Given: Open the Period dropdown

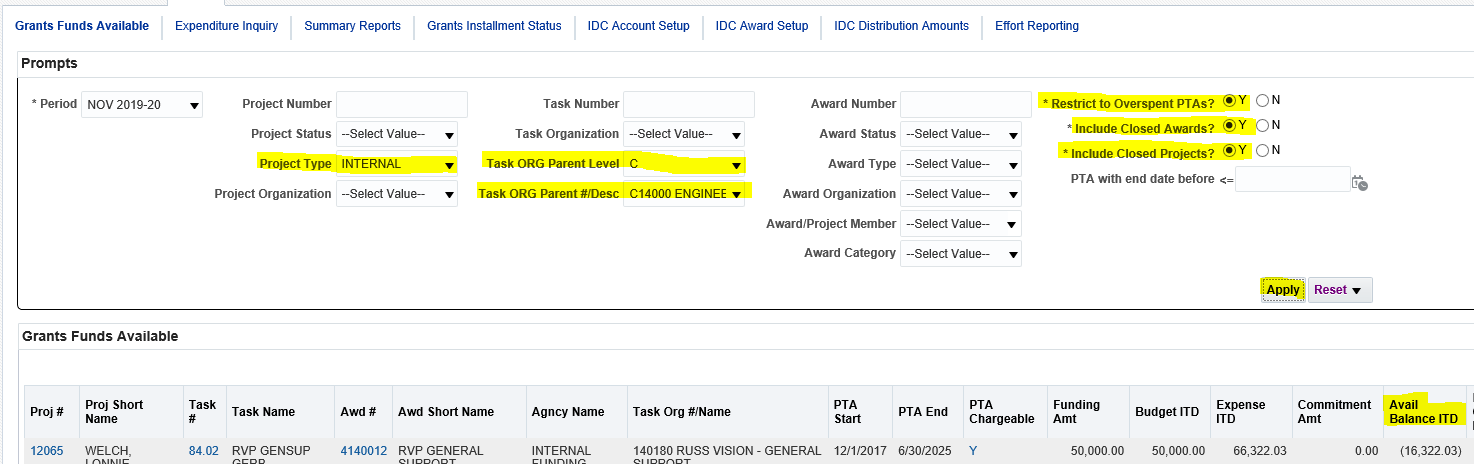Looking at the screenshot, I should click(x=141, y=105).
